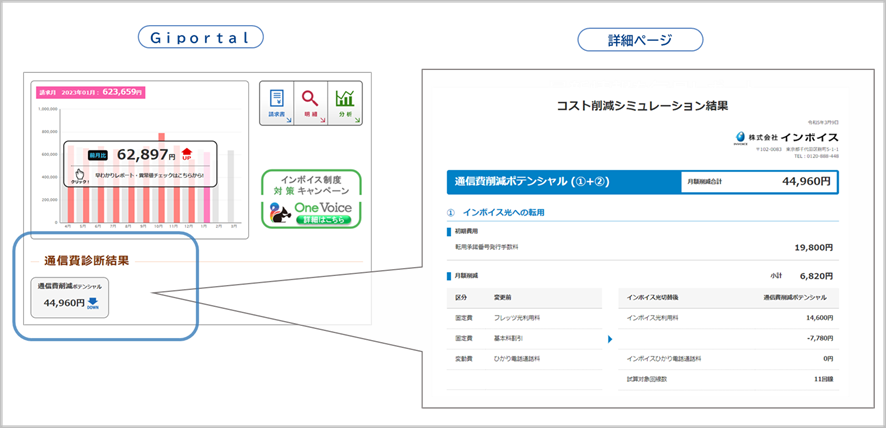This screenshot has width=886, height=428.
Task: Click the 月額削減合計 44,960円 total field
Action: coord(759,182)
